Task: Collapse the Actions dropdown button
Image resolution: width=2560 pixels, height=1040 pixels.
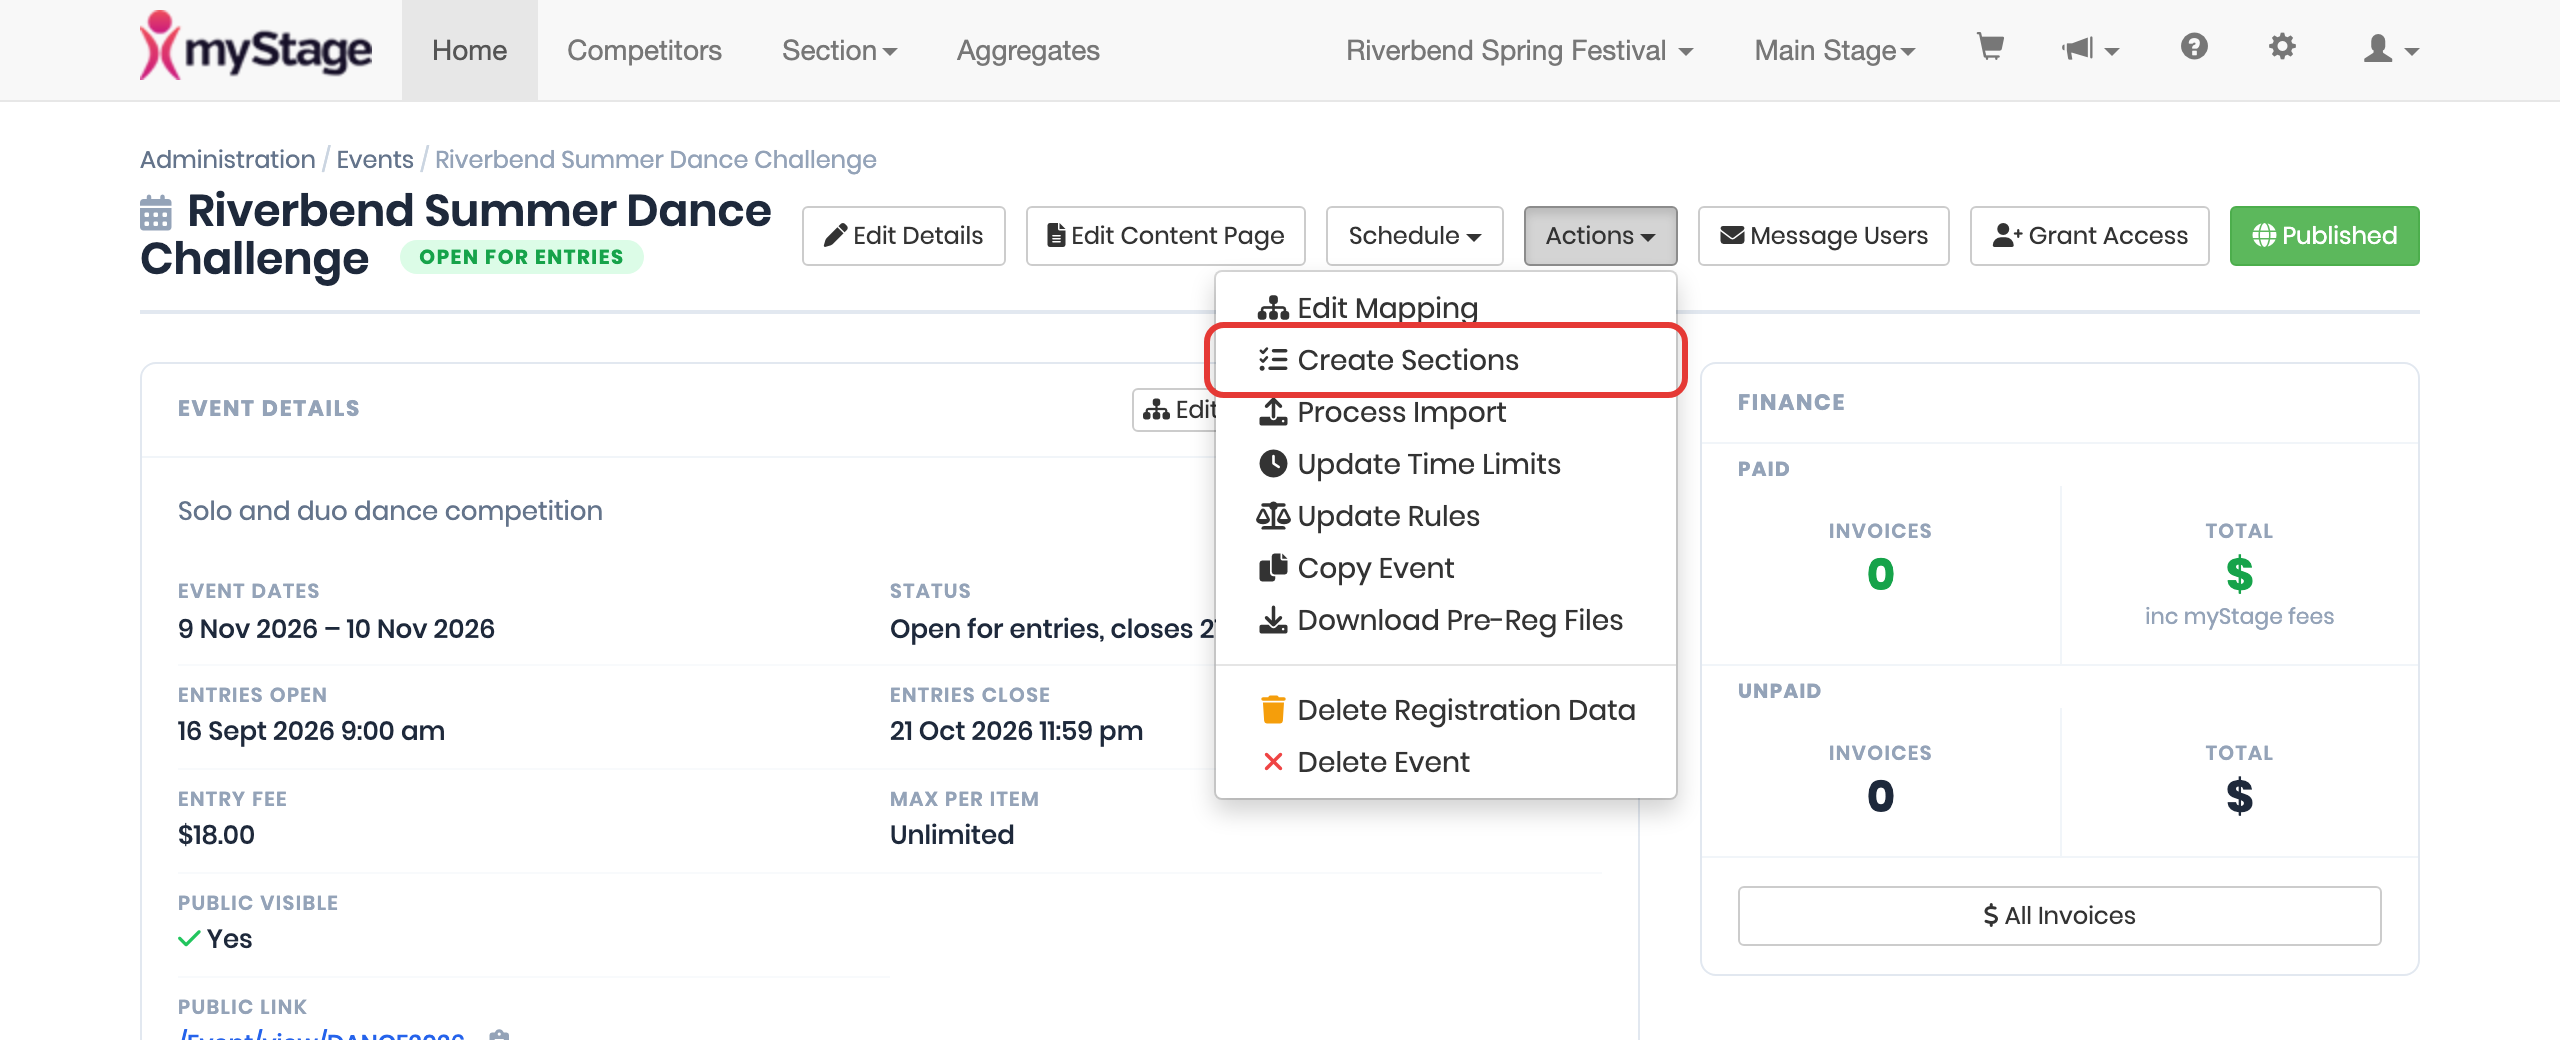Action: coord(1600,236)
